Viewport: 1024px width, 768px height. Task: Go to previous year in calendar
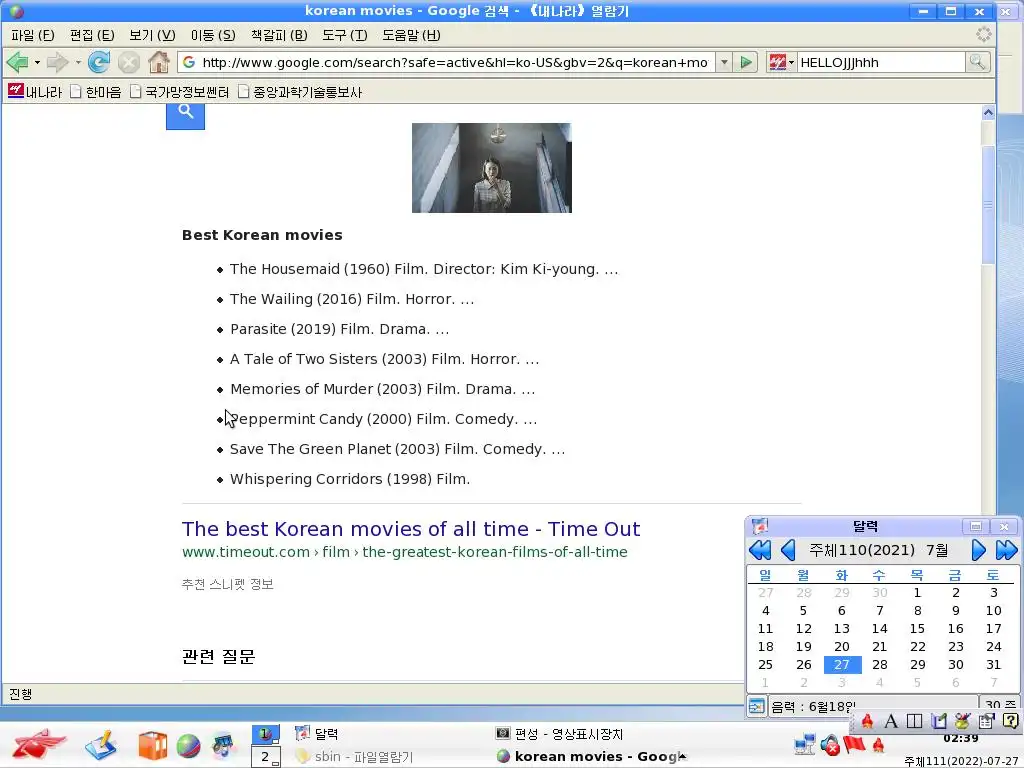tap(760, 550)
